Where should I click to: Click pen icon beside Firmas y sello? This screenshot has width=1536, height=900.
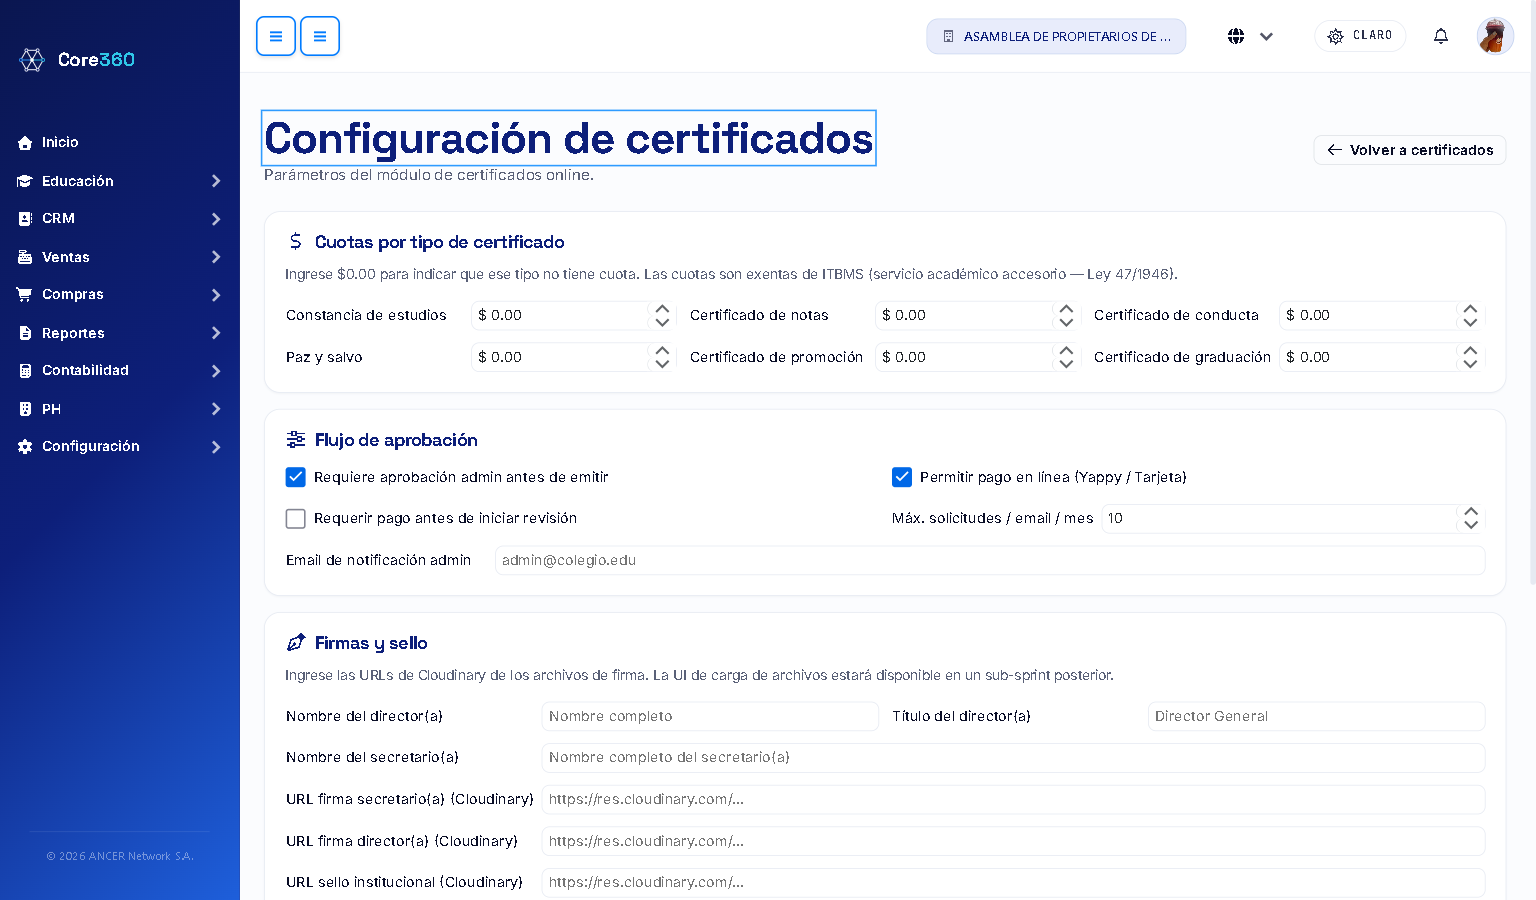295,642
